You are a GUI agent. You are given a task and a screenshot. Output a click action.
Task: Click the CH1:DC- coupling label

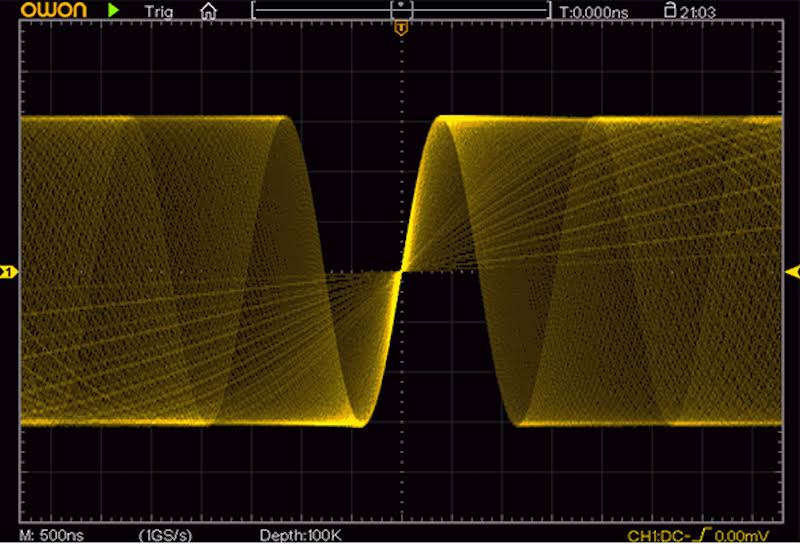pyautogui.click(x=659, y=536)
